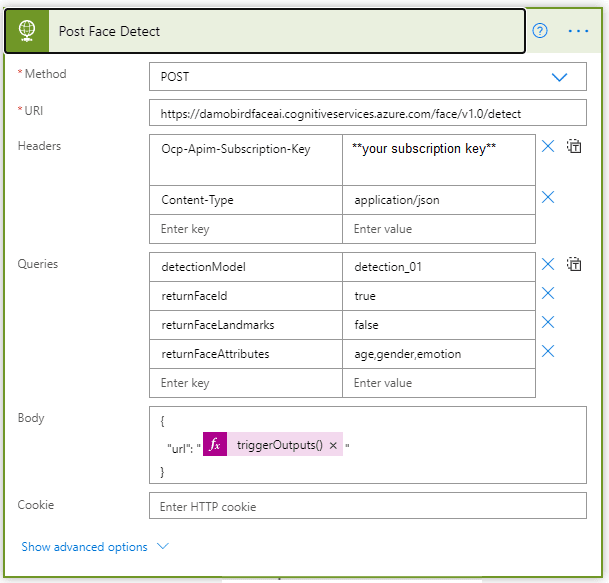Remove the returnFaceAttributes query row
This screenshot has height=583, width=609.
click(548, 352)
